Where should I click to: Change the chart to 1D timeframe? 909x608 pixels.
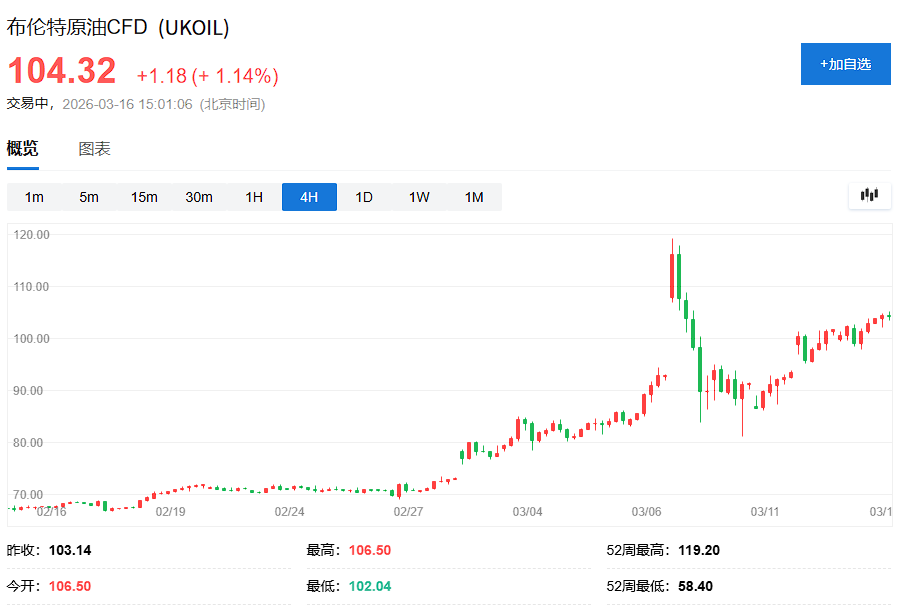[x=363, y=197]
